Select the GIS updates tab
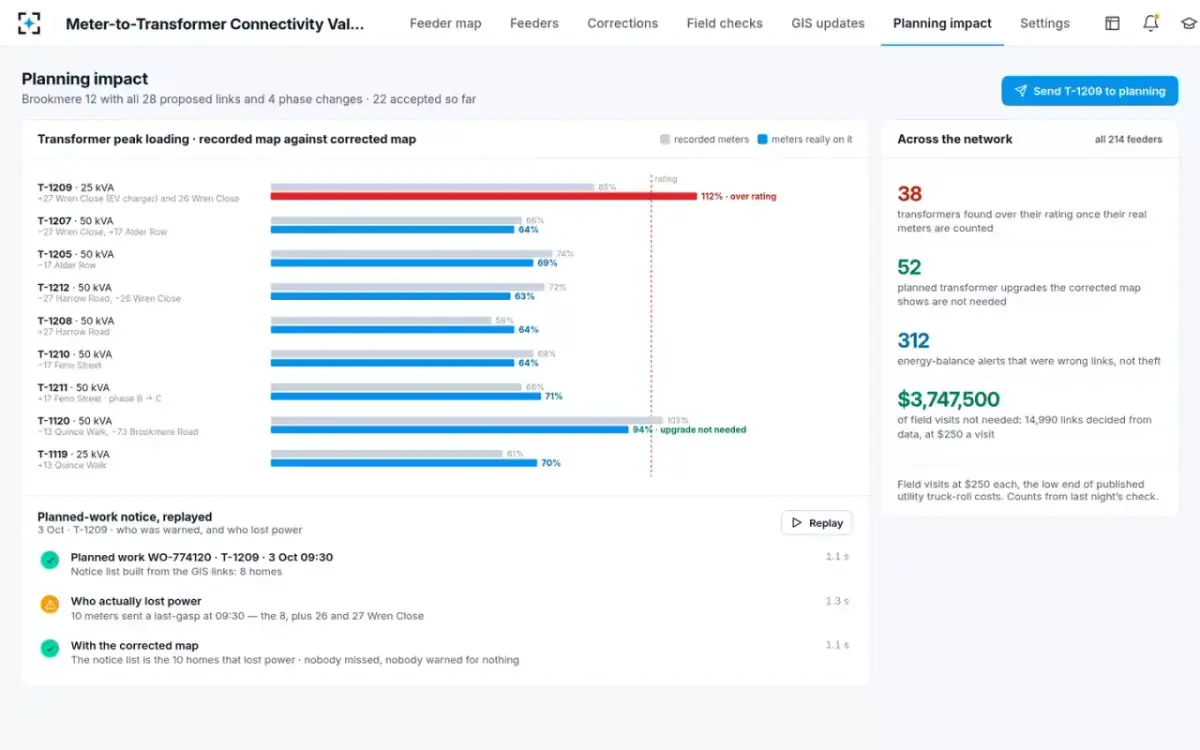 827,23
